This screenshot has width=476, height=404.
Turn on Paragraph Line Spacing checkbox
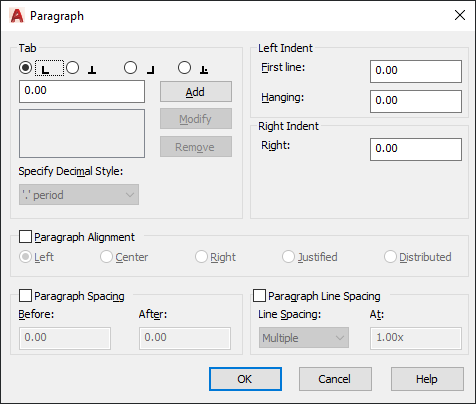[x=259, y=296]
